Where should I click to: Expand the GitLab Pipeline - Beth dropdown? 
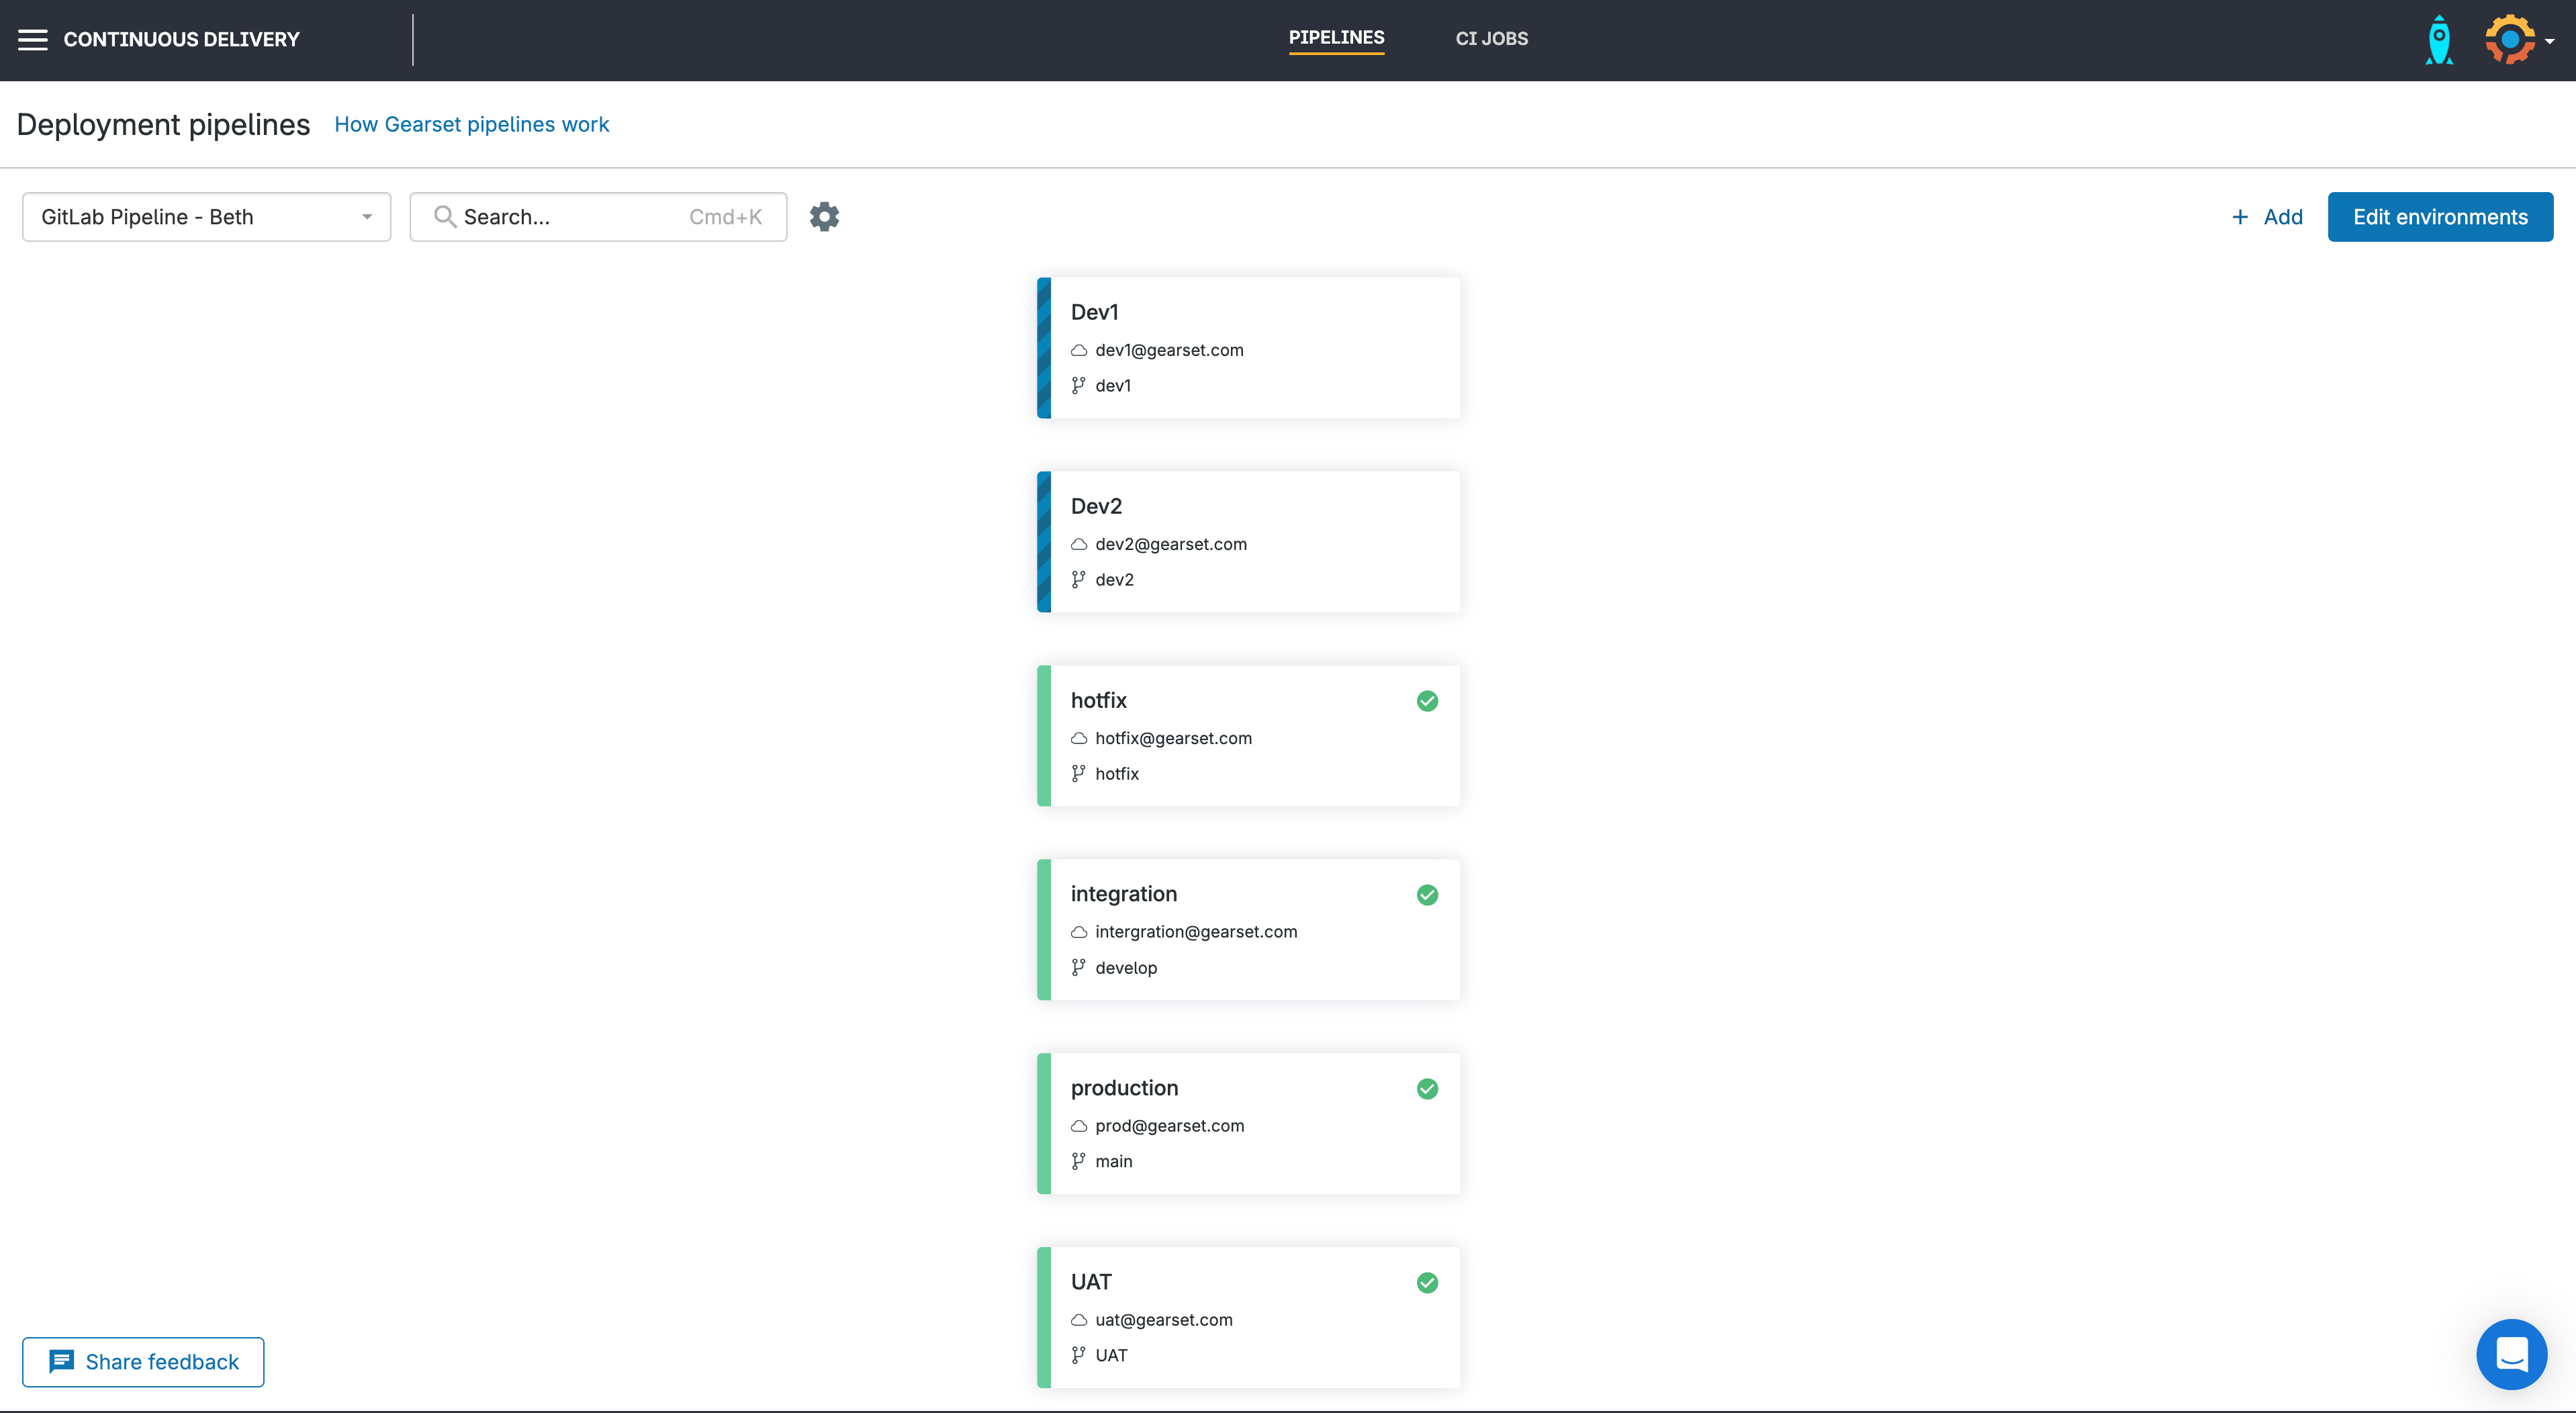(206, 217)
